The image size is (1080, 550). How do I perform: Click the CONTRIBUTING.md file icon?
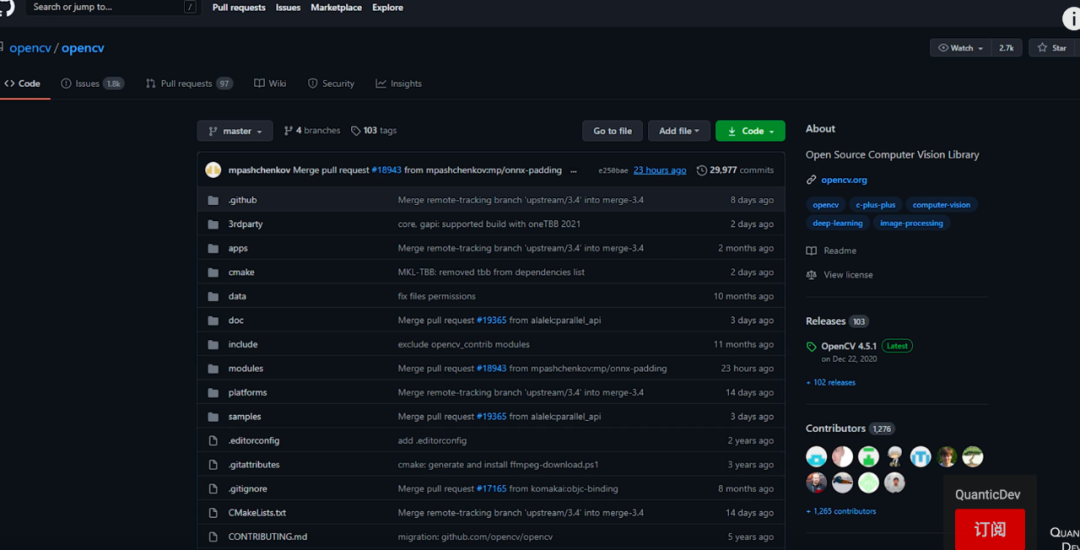(213, 537)
